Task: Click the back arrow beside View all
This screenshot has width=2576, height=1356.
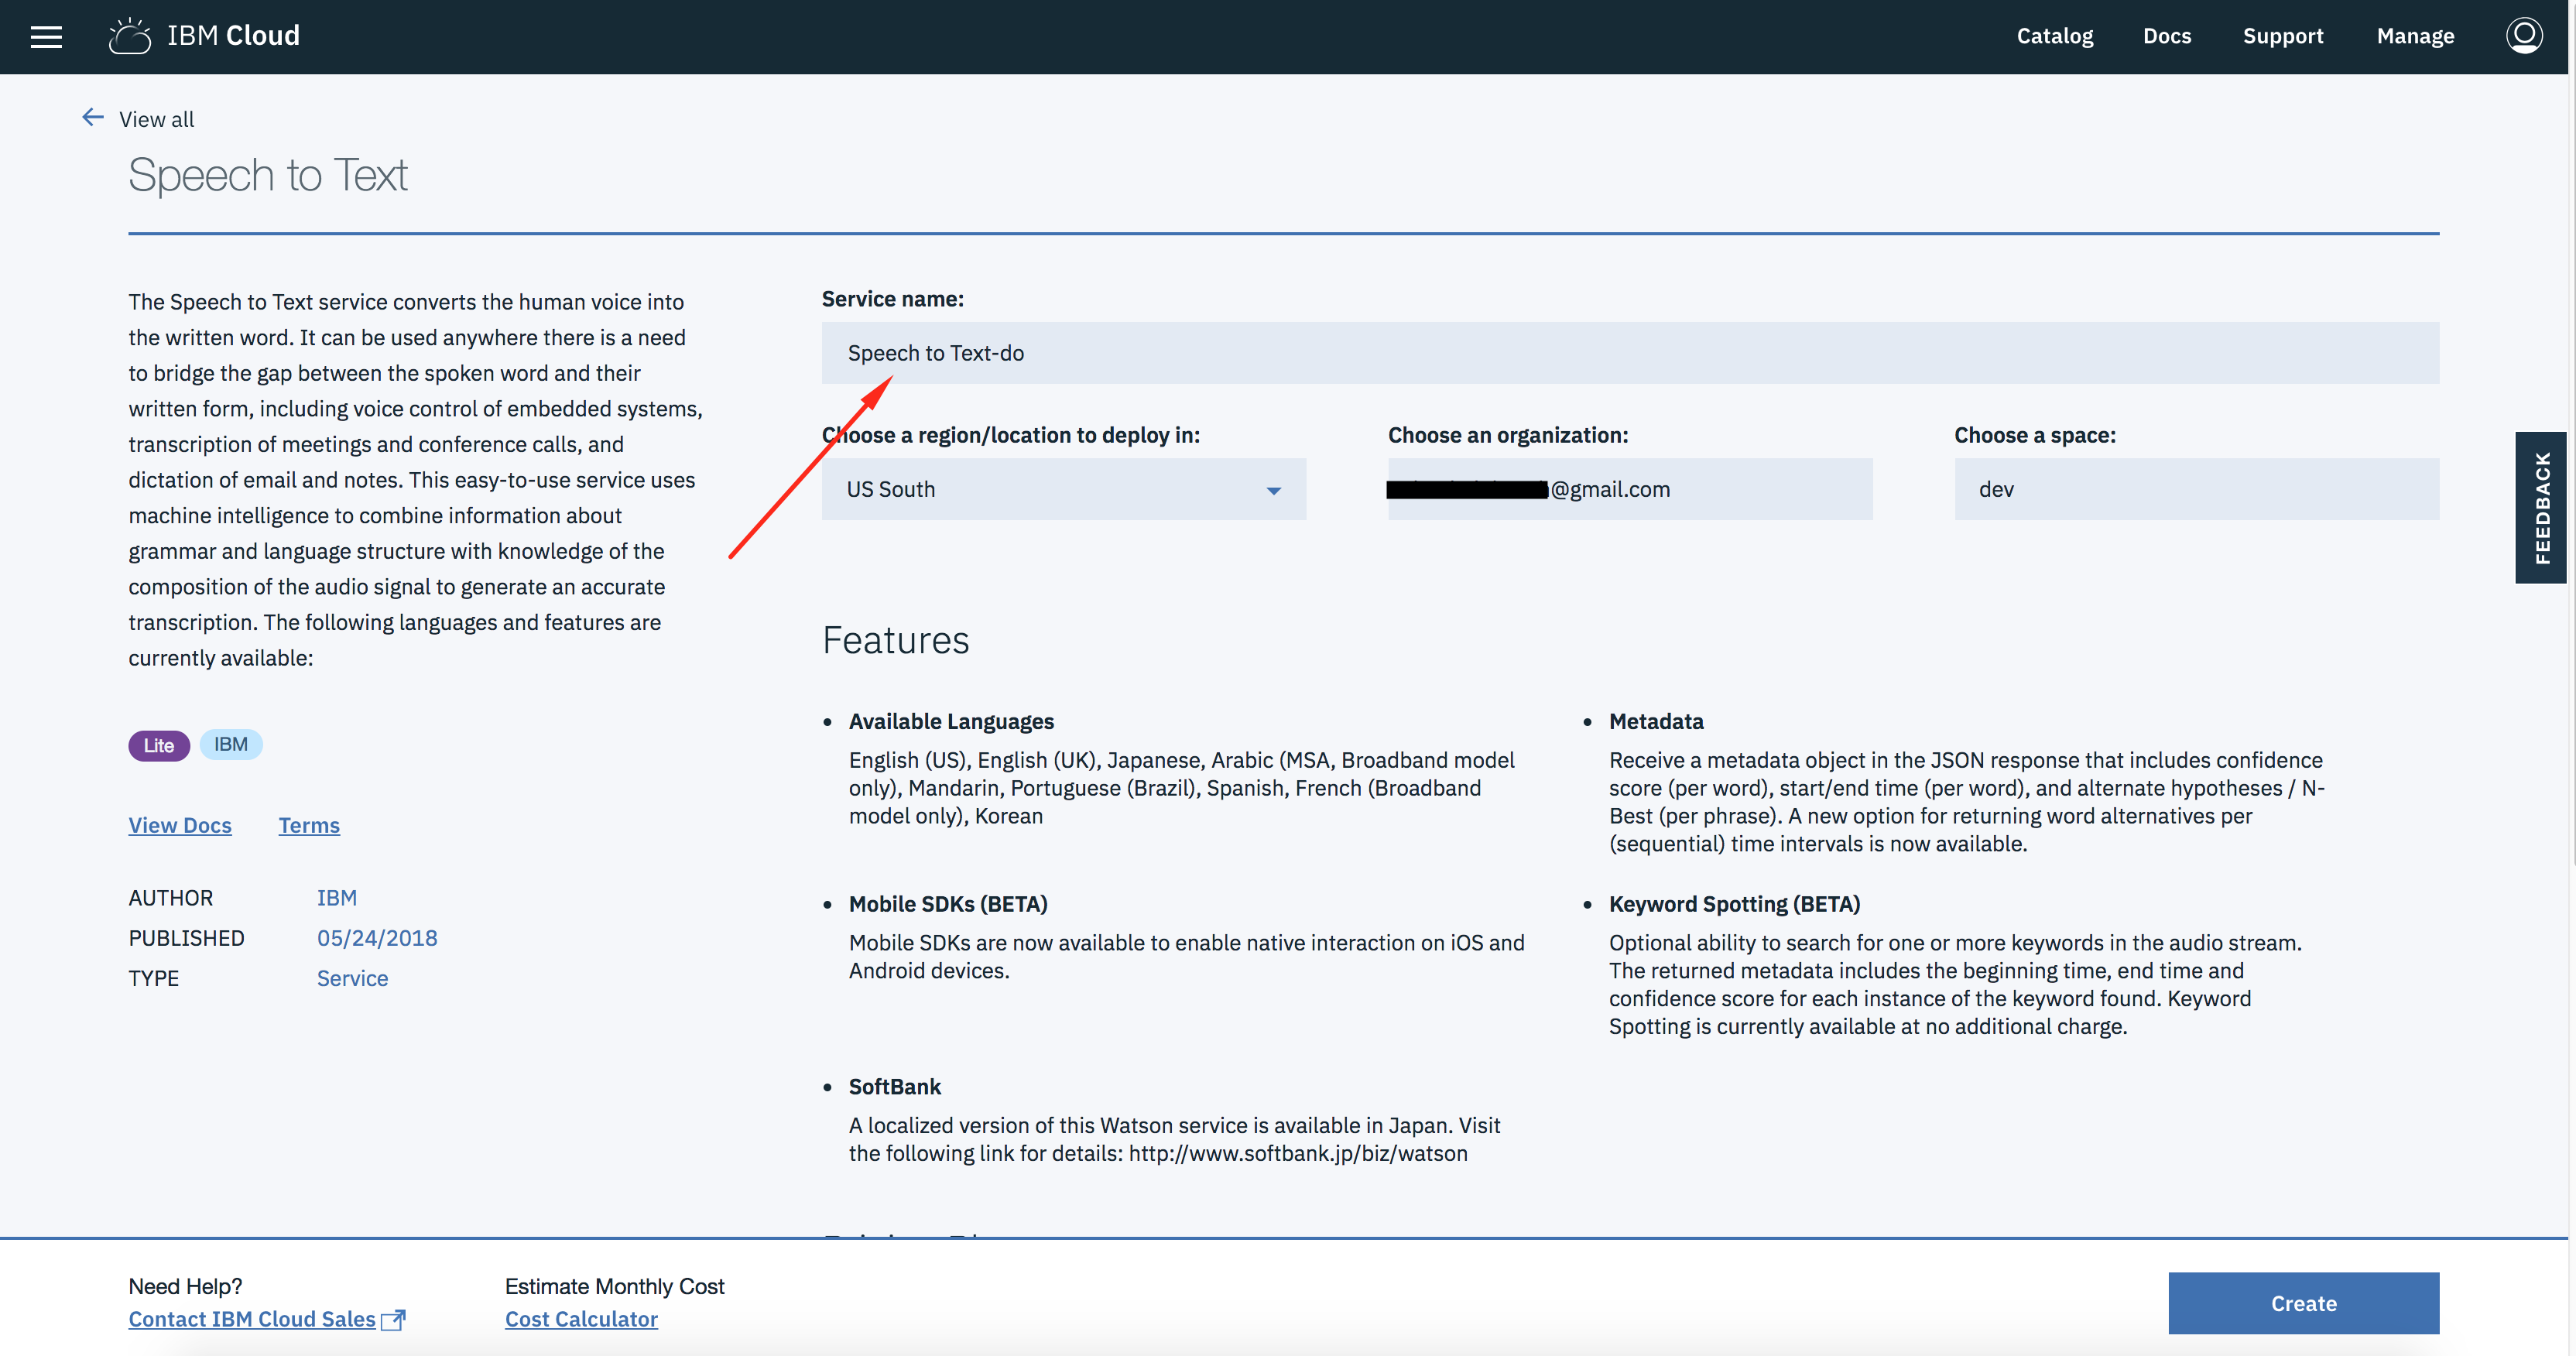Action: coord(93,118)
